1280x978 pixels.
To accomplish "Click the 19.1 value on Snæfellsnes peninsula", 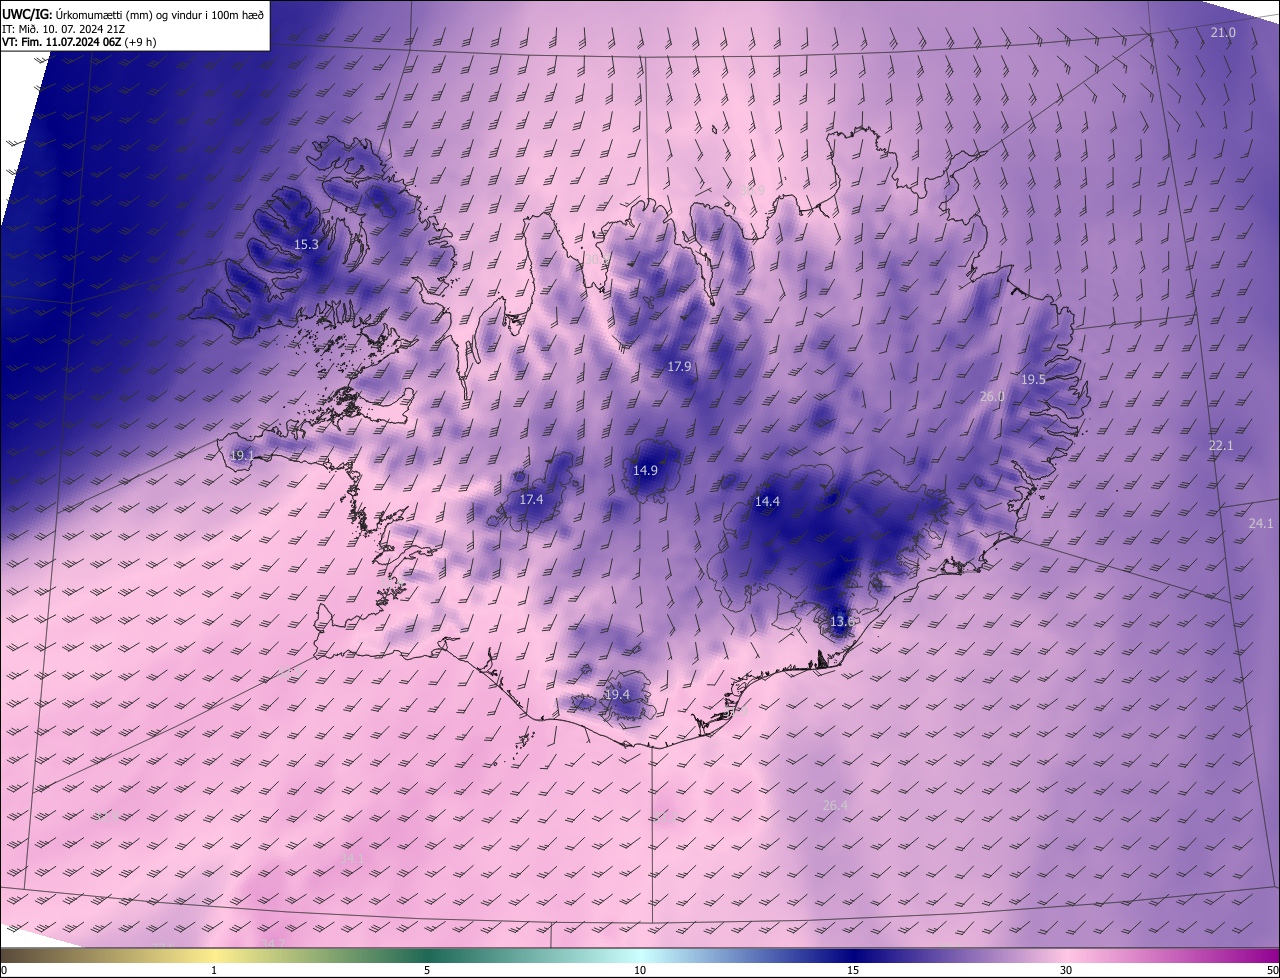I will pyautogui.click(x=241, y=456).
